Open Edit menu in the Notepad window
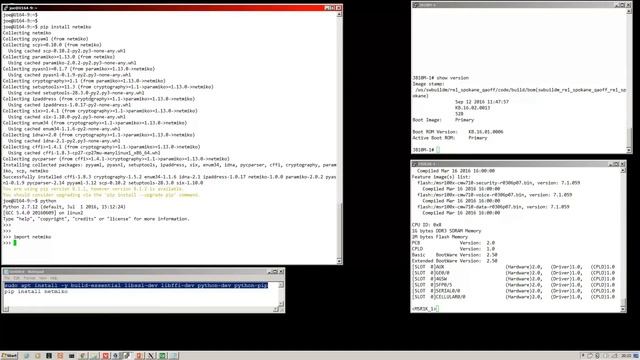This screenshot has width=640, height=360. (x=16, y=278)
